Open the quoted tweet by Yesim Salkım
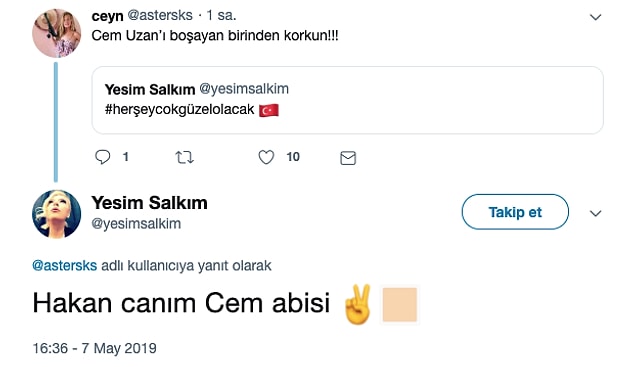 [x=347, y=100]
